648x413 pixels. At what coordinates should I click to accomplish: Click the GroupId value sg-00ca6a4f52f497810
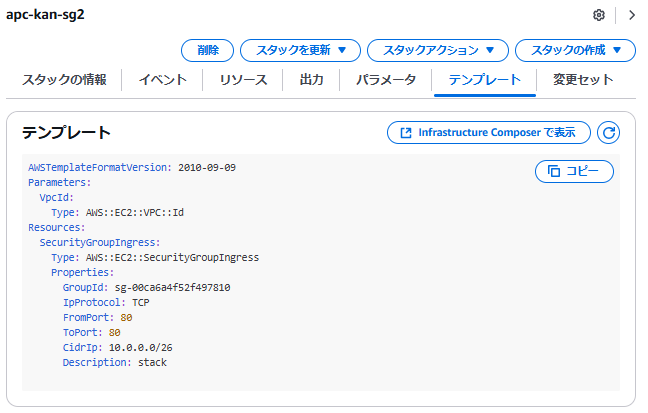pyautogui.click(x=172, y=288)
